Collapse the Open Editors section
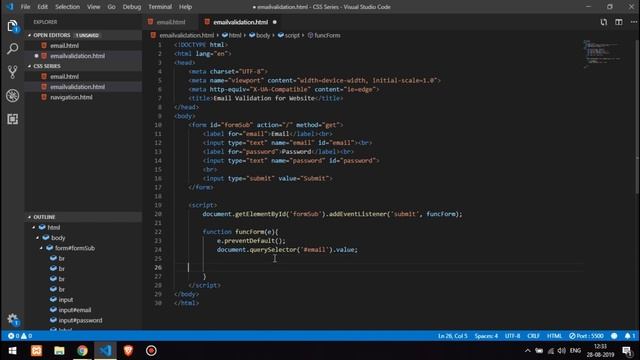This screenshot has width=640, height=360. 29,36
